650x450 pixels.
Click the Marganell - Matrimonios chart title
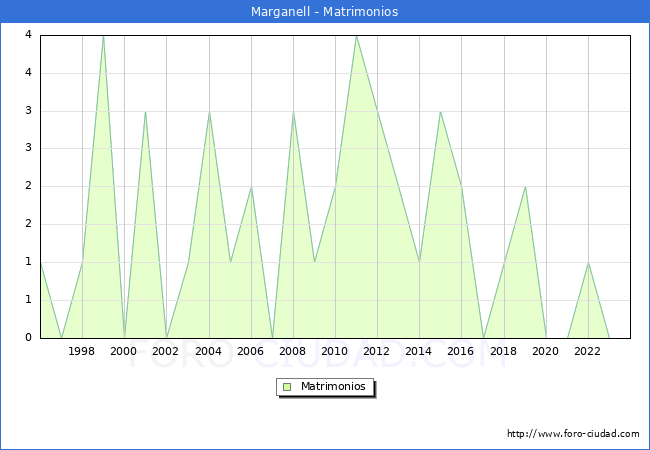pos(325,12)
